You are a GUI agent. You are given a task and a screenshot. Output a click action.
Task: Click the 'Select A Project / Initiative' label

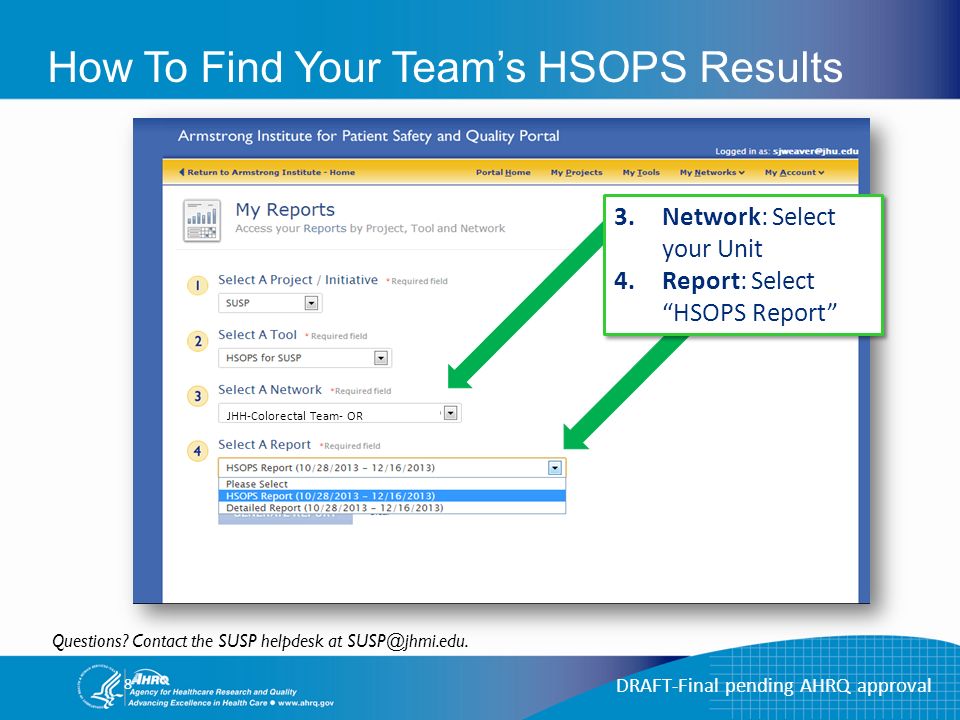pyautogui.click(x=298, y=280)
